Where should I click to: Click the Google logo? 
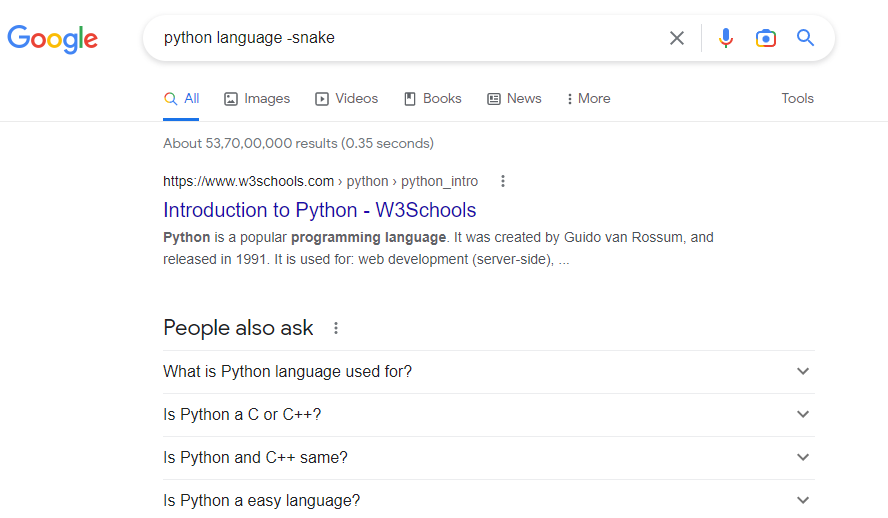coord(52,38)
